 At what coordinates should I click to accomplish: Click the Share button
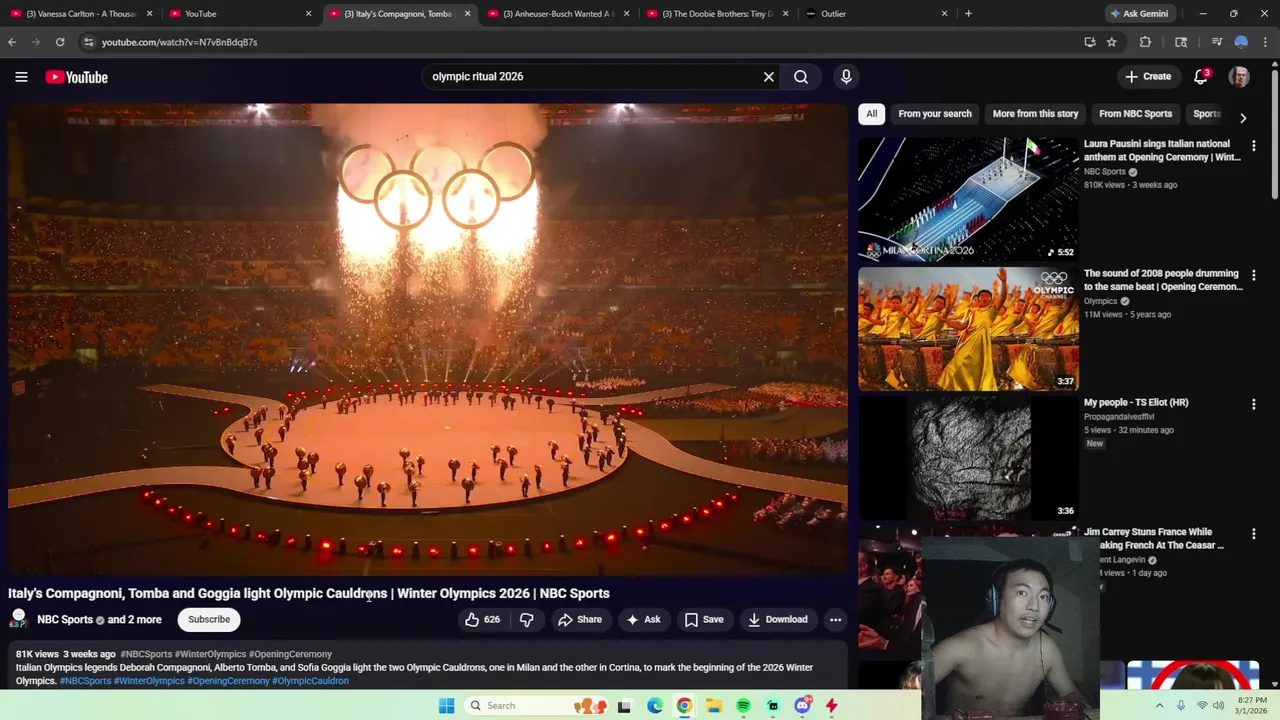580,619
